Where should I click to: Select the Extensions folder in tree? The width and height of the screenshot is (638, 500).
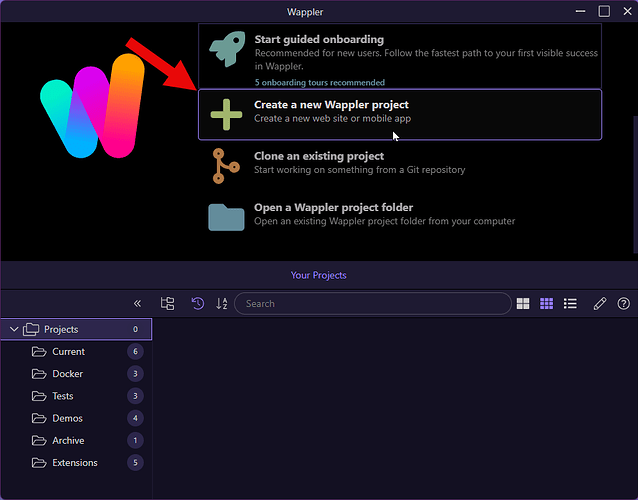(76, 463)
